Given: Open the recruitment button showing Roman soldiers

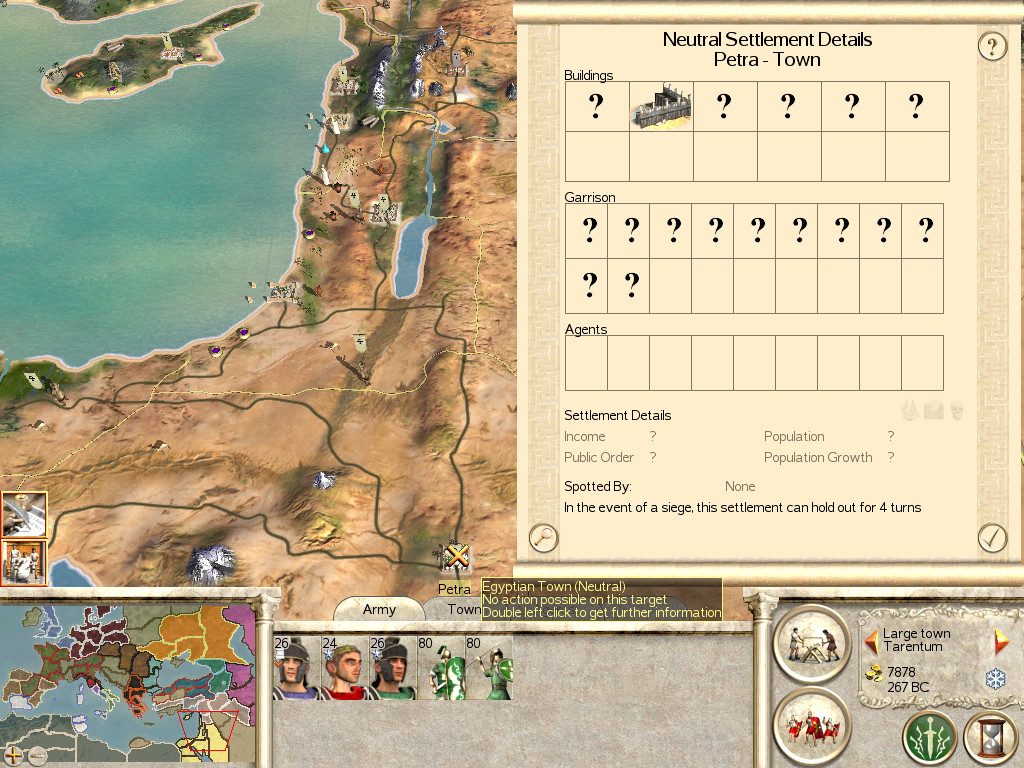Looking at the screenshot, I should [x=812, y=726].
